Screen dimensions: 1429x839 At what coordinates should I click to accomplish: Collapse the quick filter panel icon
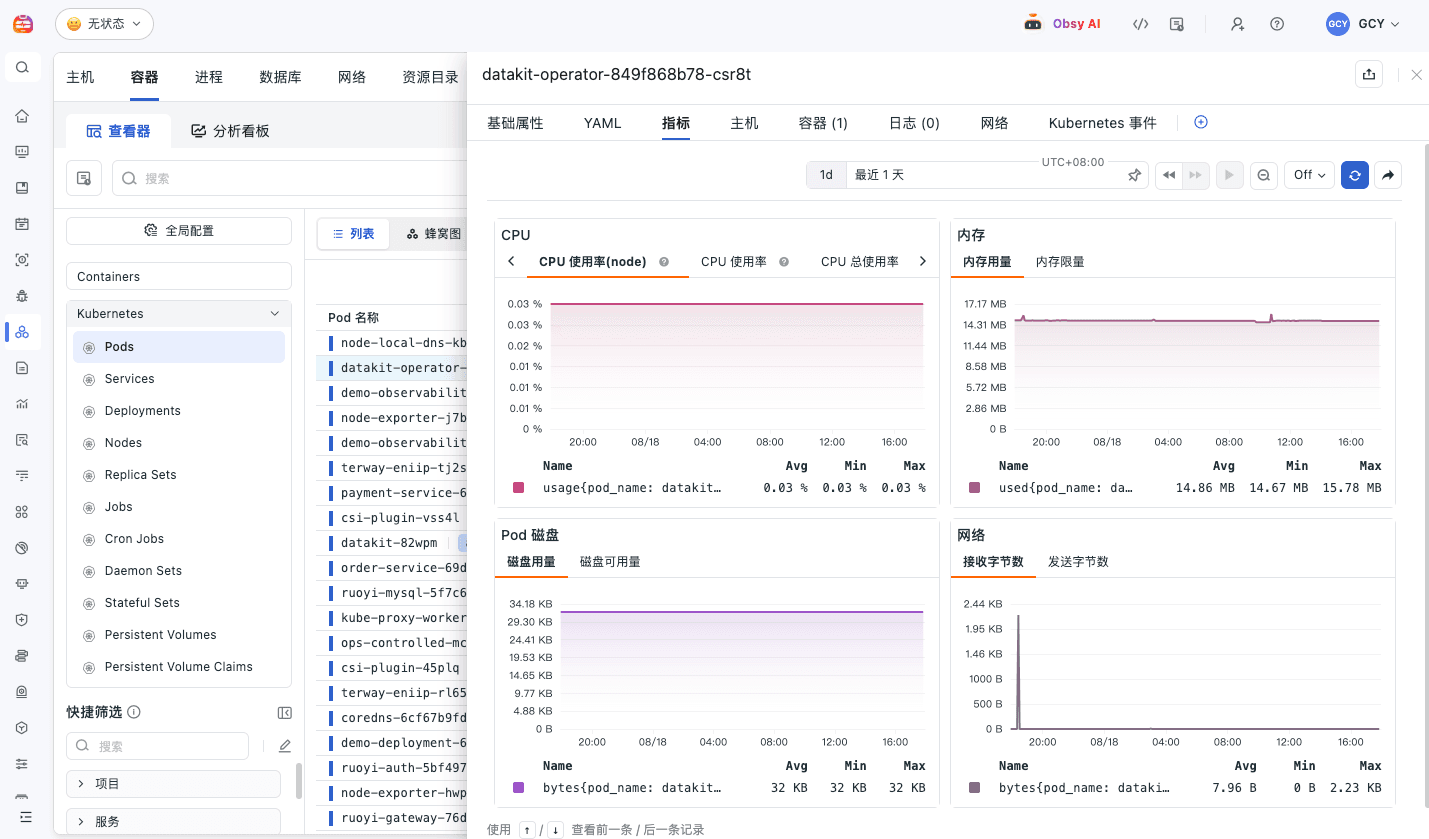pos(284,713)
